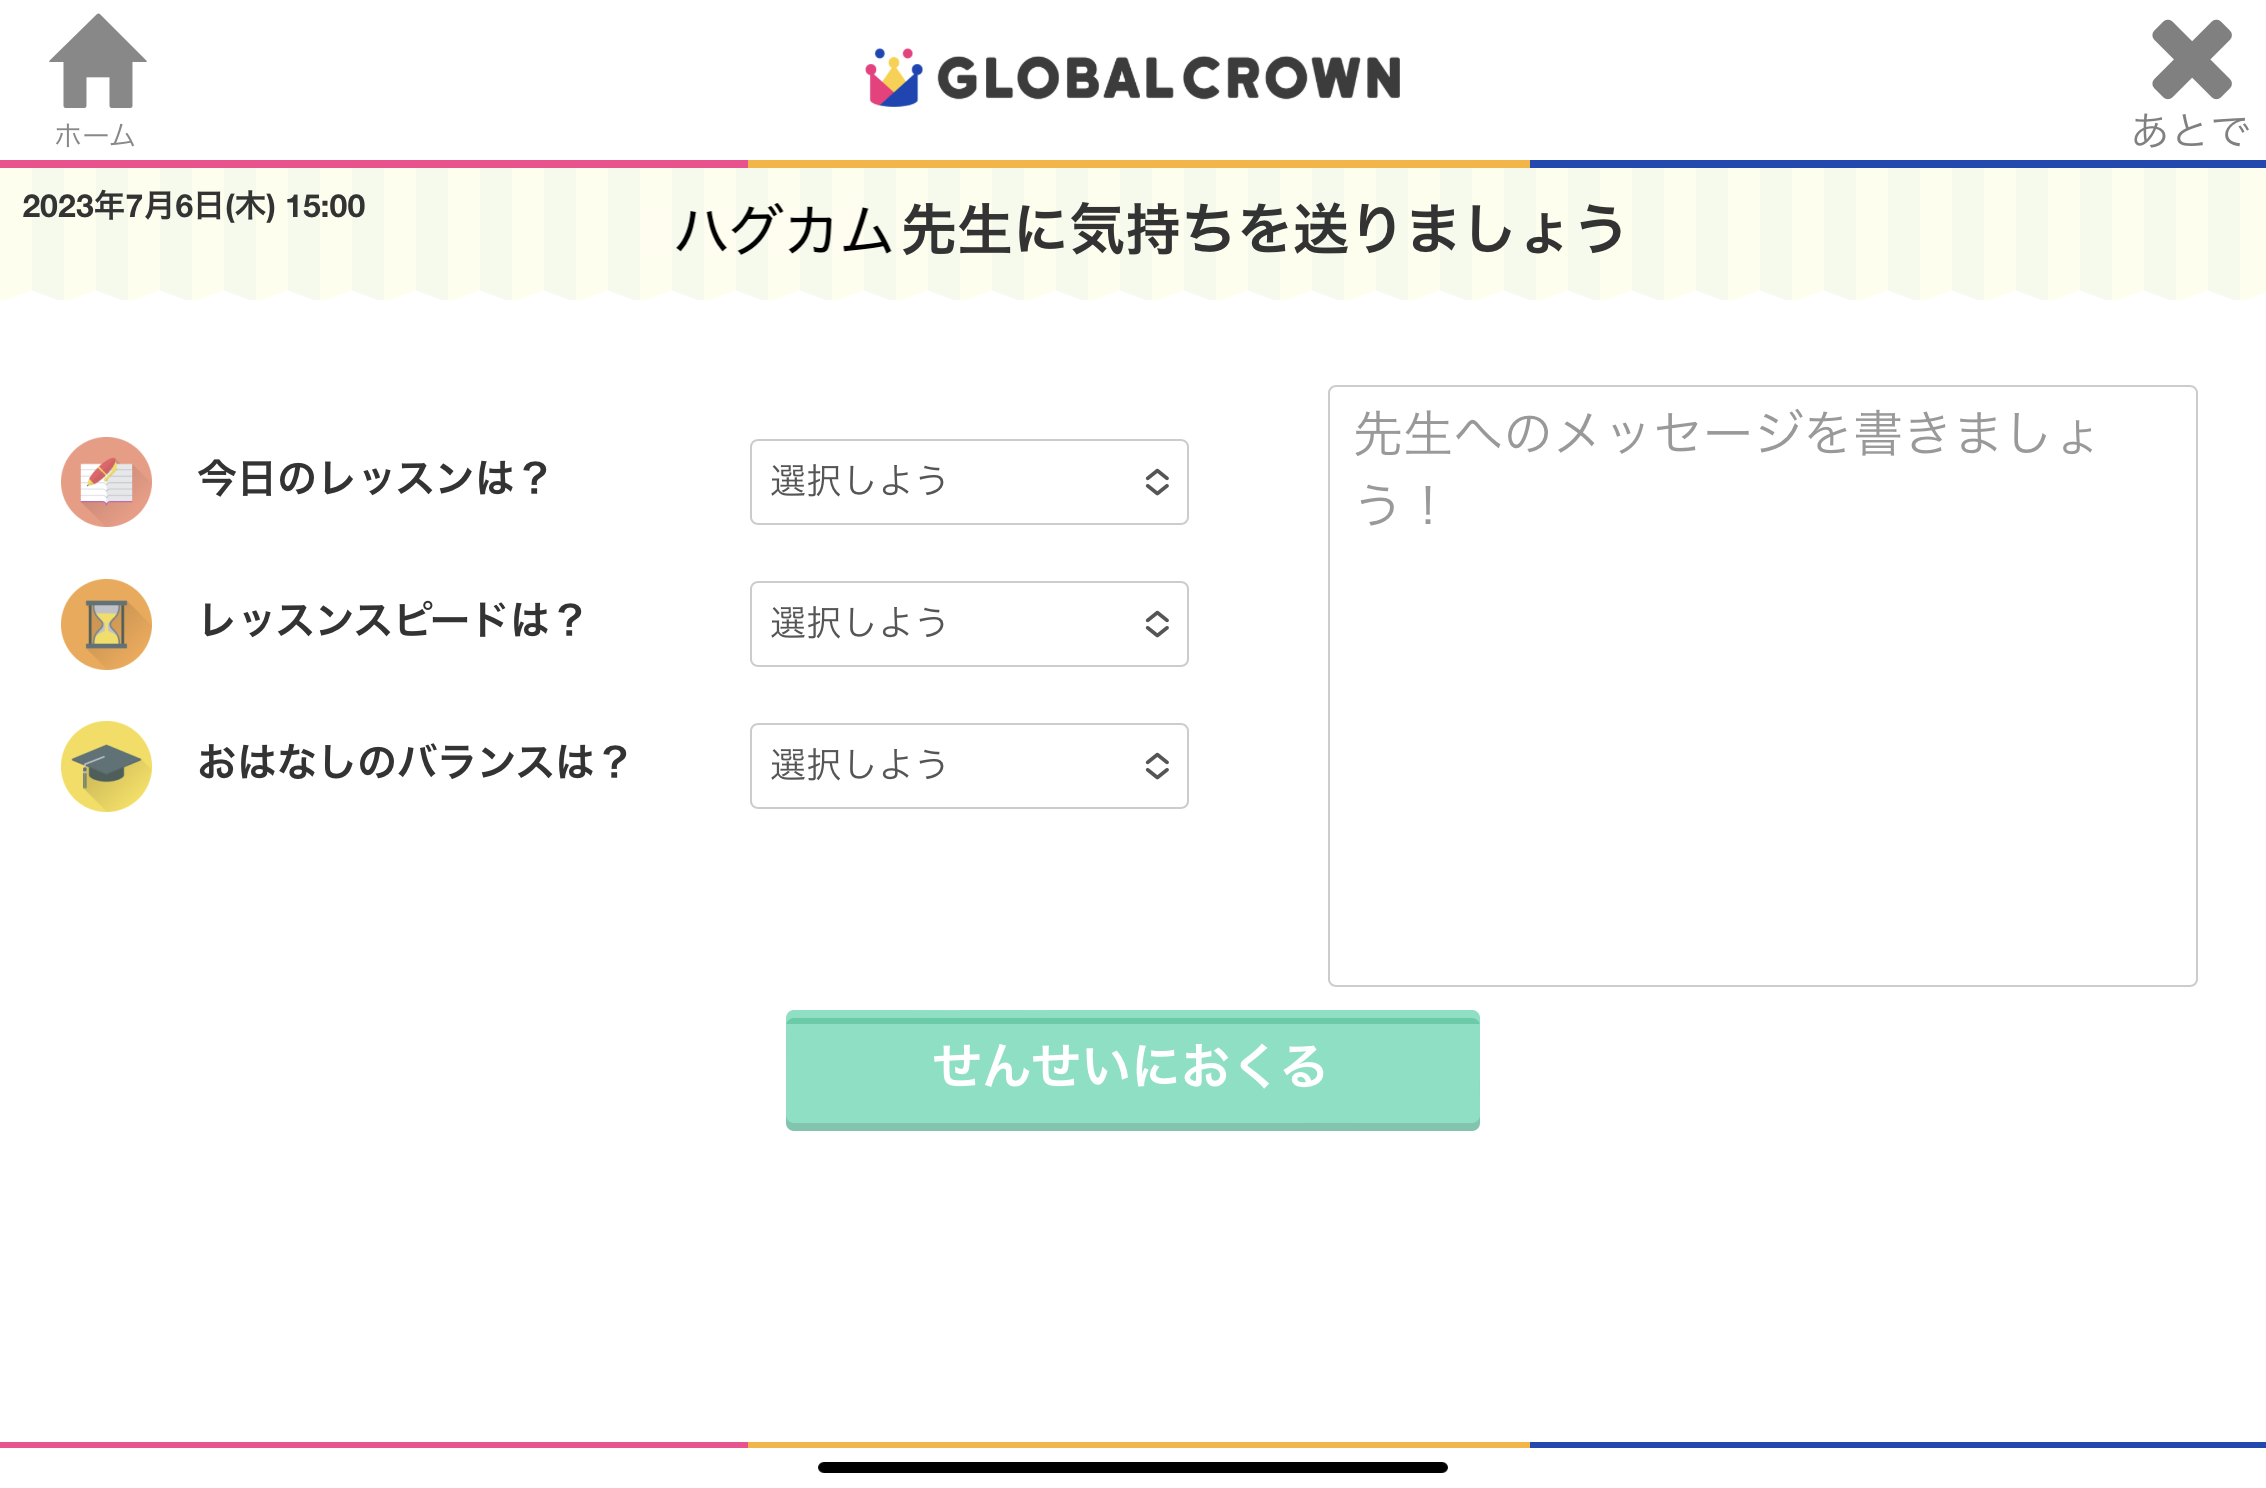Click the おはなしのバランスは？ question label
The image size is (2266, 1488).
[413, 763]
